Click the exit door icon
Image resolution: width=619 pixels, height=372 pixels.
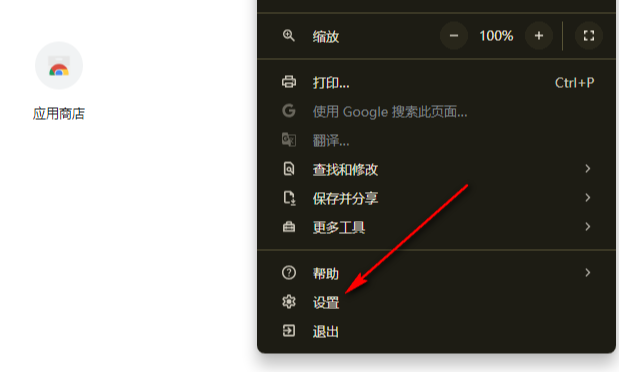tap(289, 331)
